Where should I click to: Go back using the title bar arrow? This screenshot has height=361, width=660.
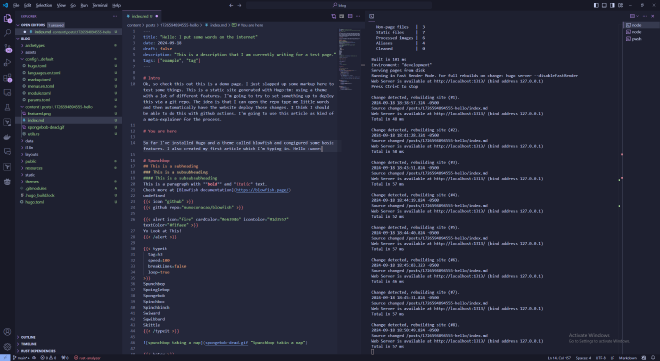click(231, 5)
